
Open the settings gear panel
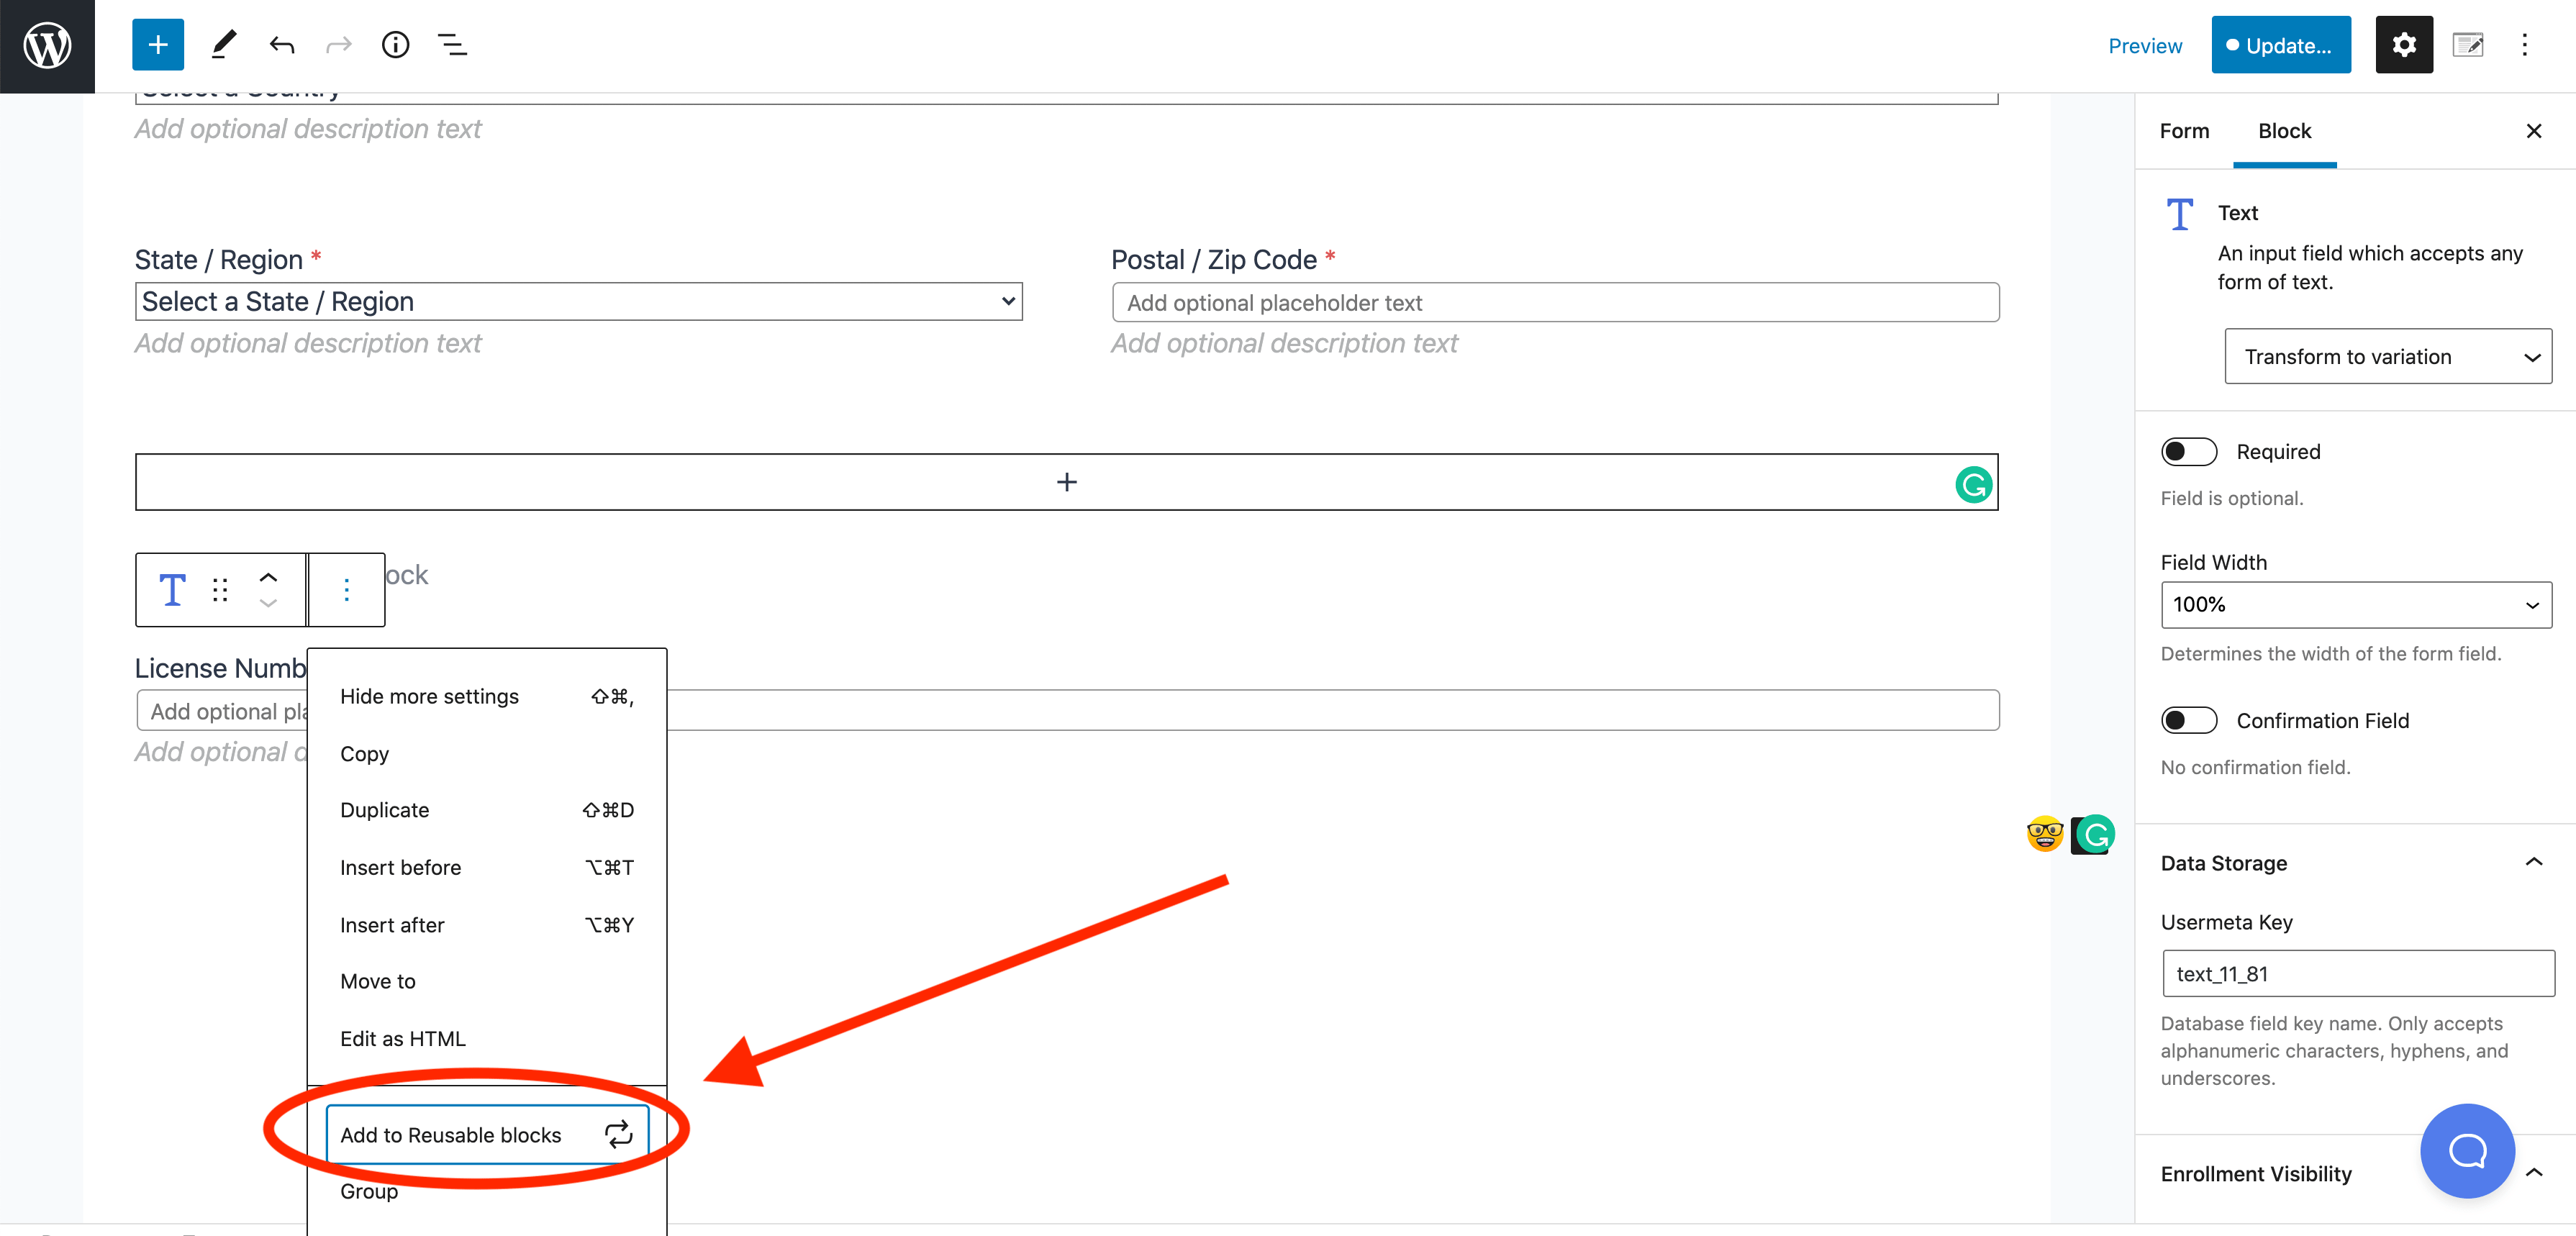(x=2404, y=45)
